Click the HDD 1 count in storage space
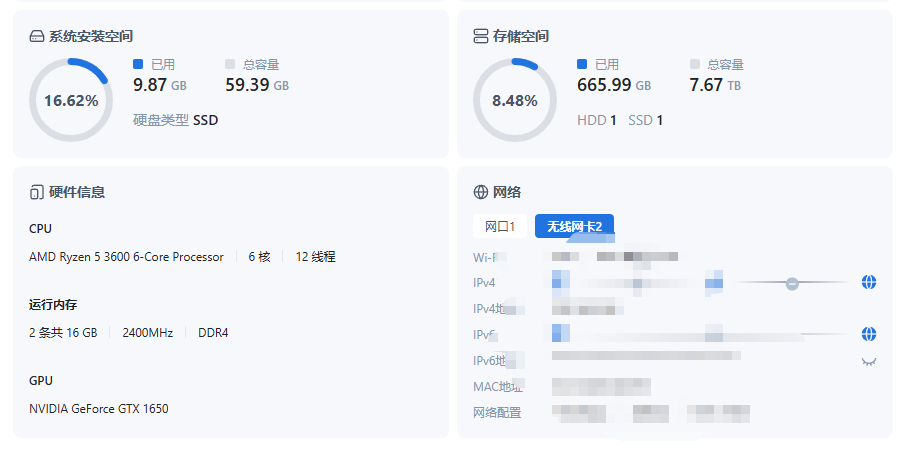Screen dimensions: 907x475 [597, 120]
